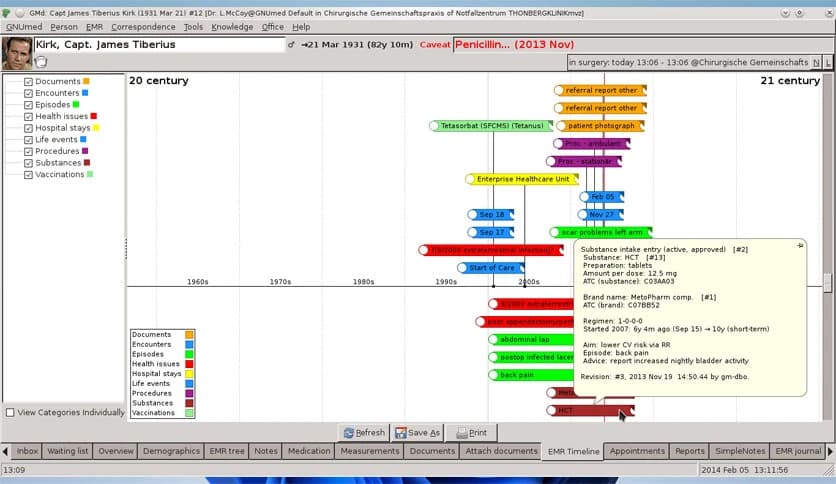Image resolution: width=836 pixels, height=484 pixels.
Task: Open the Help menu
Action: pos(301,27)
